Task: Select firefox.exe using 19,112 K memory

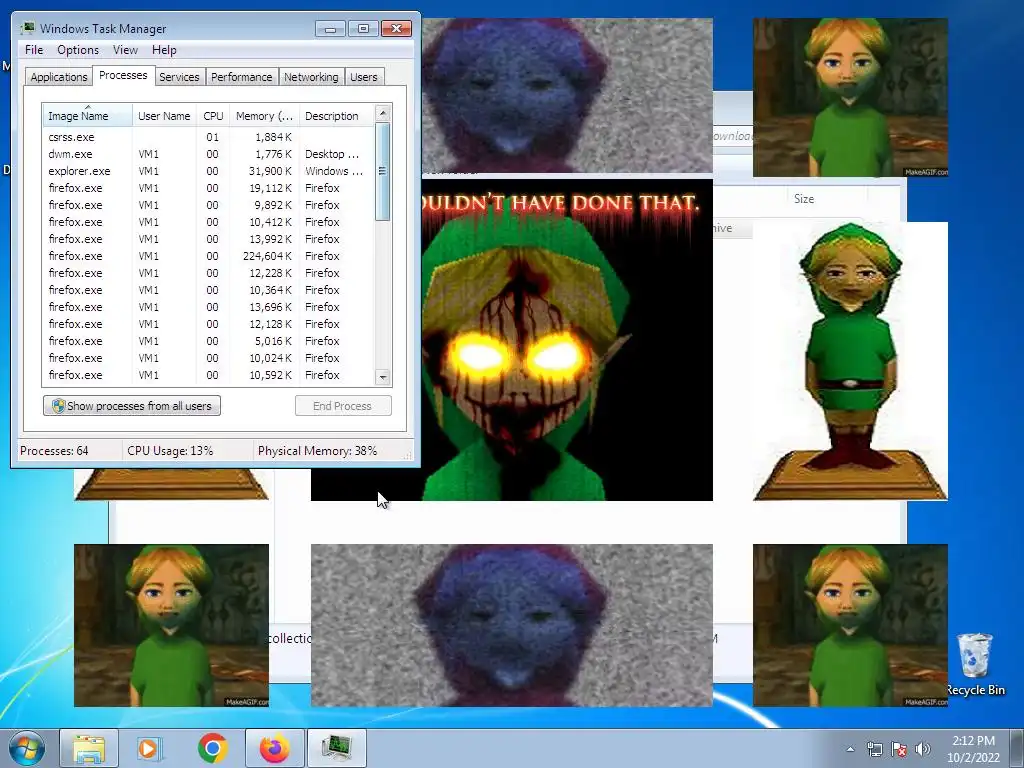Action: (x=209, y=188)
